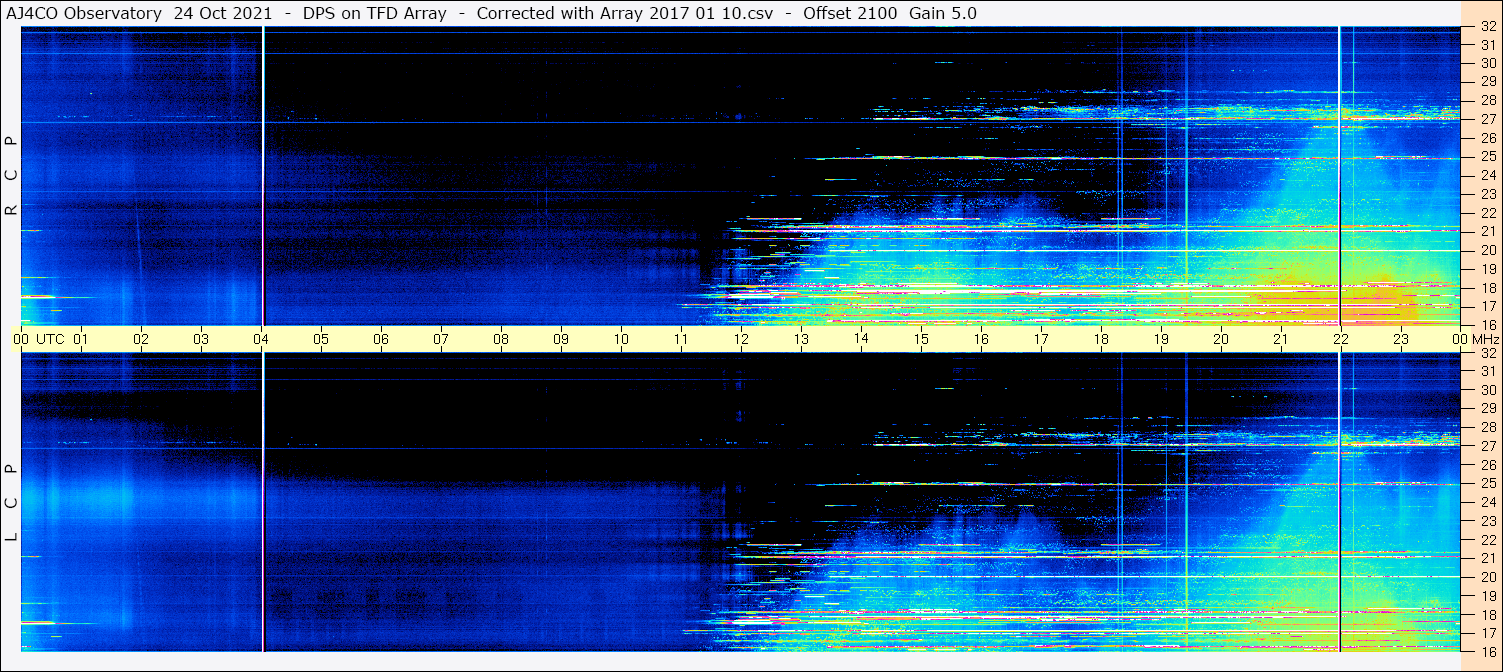Select the 08 UTC hour label

[x=501, y=339]
